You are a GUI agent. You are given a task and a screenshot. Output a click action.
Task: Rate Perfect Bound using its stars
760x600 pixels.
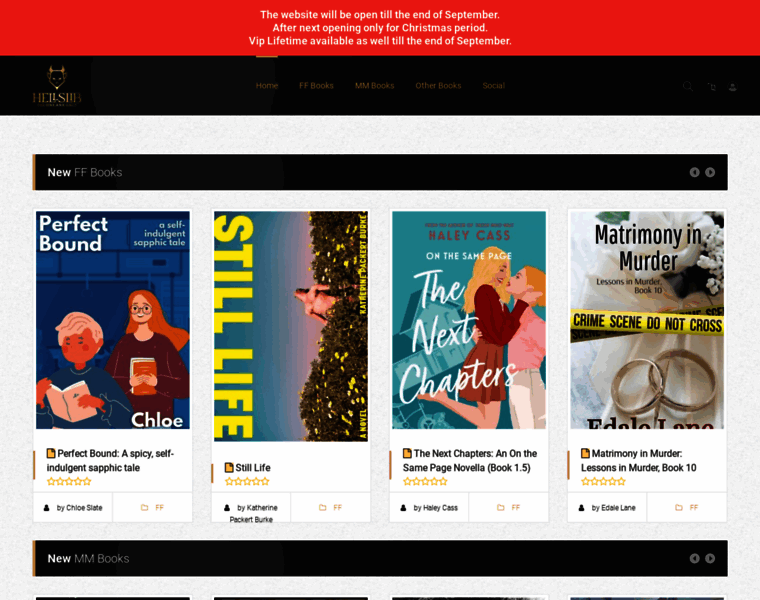(x=69, y=481)
